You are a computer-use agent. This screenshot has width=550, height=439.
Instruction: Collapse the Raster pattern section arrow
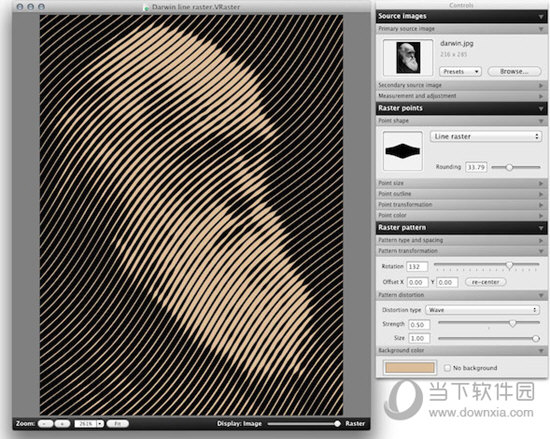pyautogui.click(x=541, y=228)
